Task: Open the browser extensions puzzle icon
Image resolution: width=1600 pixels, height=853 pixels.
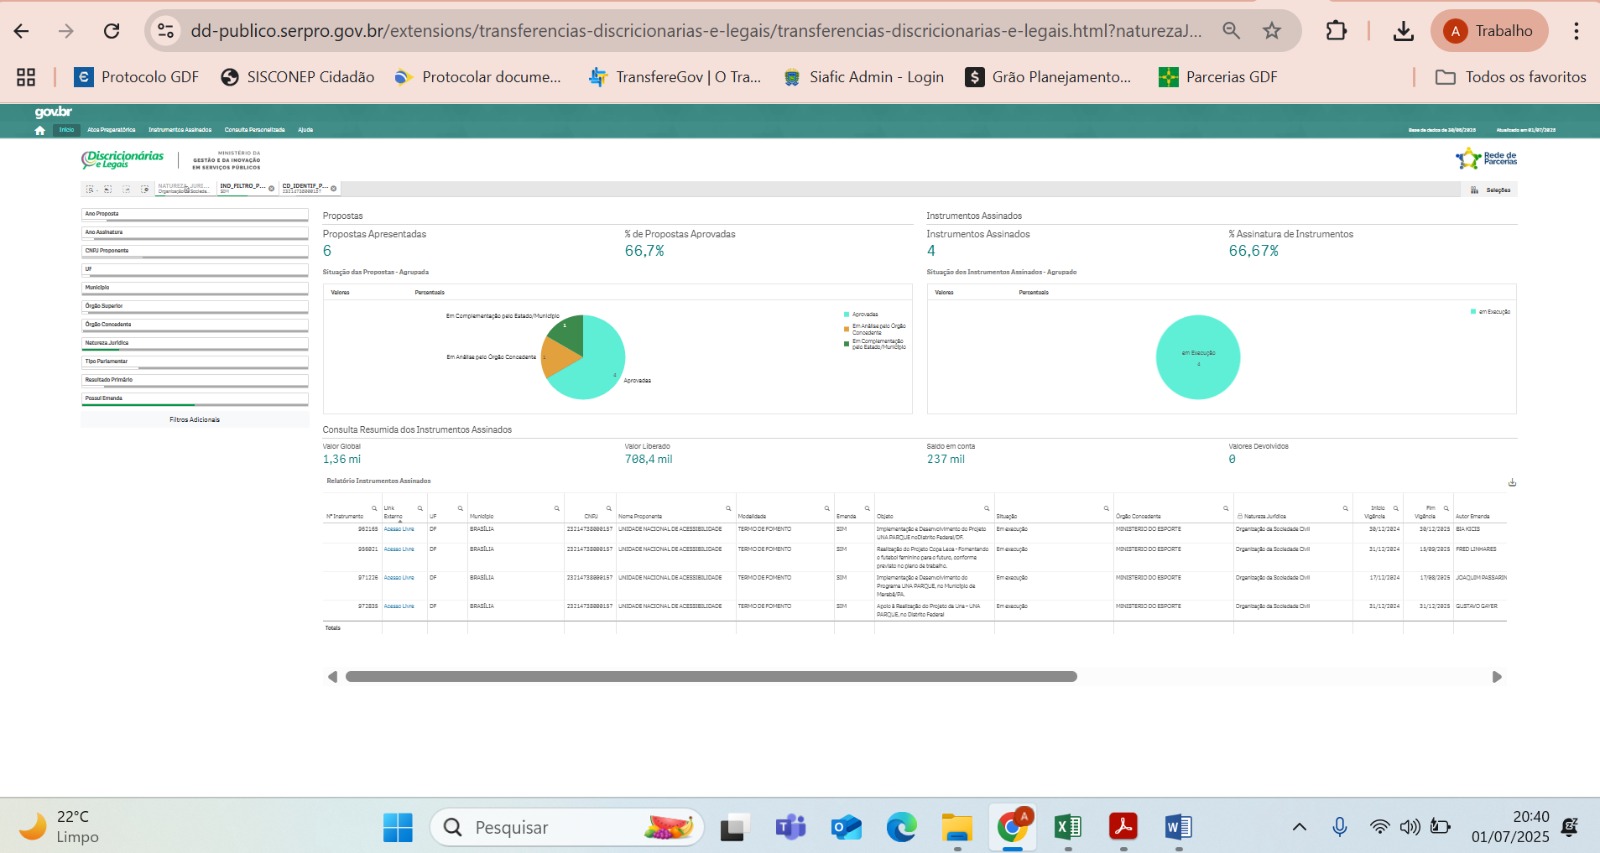Action: pos(1336,31)
